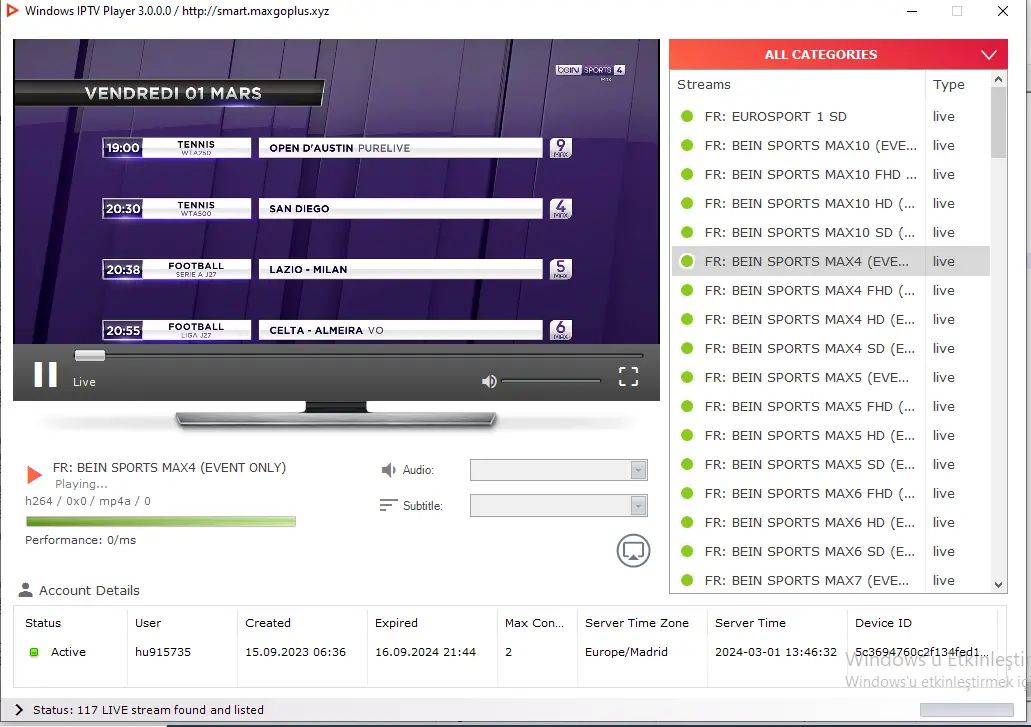This screenshot has width=1031, height=727.
Task: Click the streams list scrollbar thumb
Action: (x=998, y=122)
